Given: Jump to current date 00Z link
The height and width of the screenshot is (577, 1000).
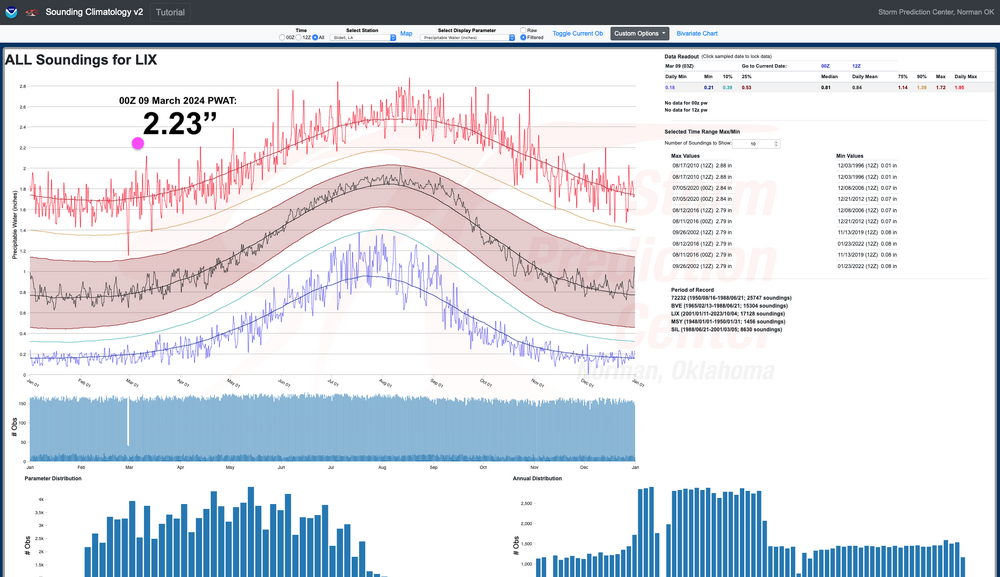Looking at the screenshot, I should (x=825, y=66).
